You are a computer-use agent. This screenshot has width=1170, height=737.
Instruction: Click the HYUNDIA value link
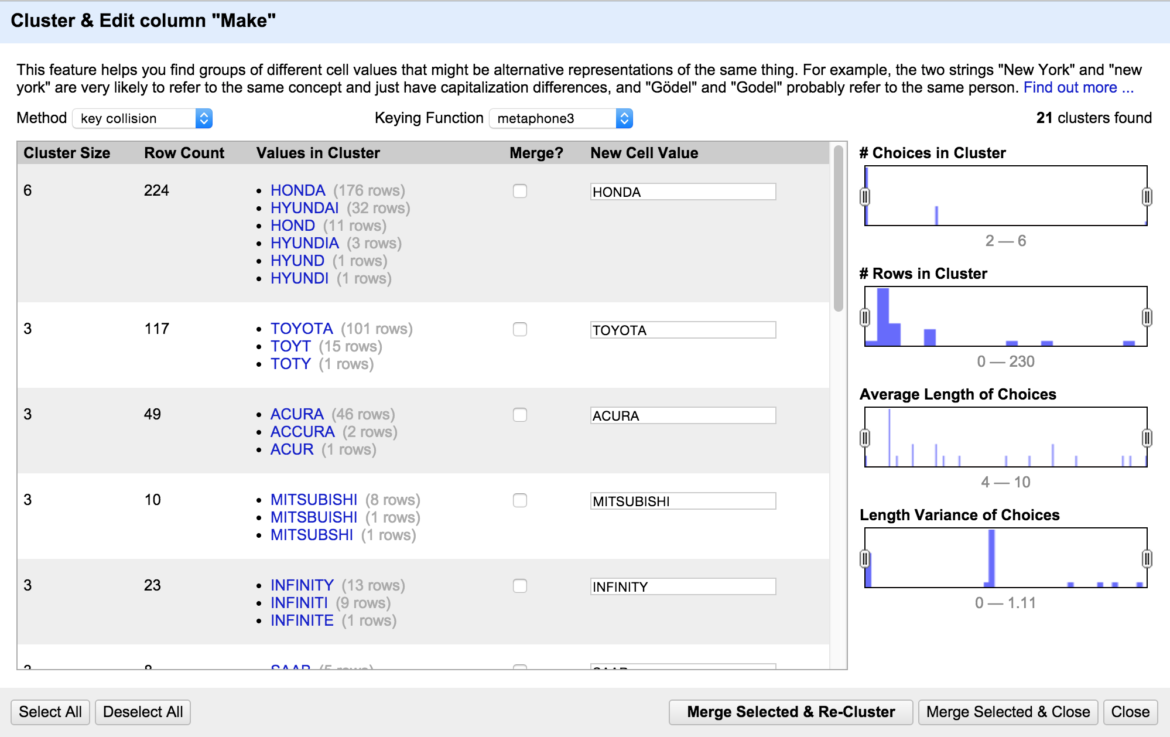304,243
